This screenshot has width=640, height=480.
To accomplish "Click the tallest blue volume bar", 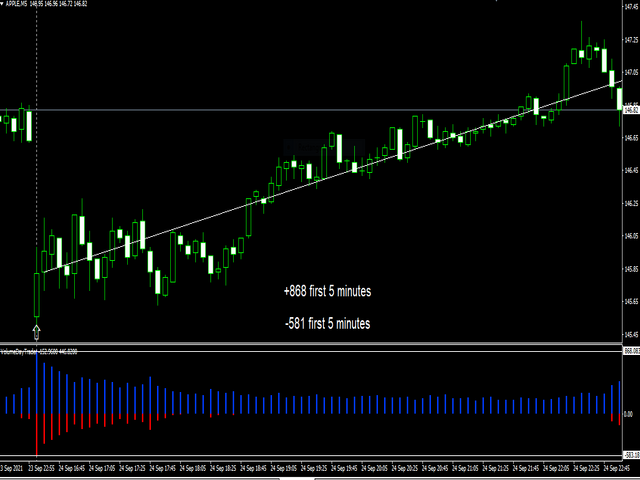I will click(x=37, y=382).
